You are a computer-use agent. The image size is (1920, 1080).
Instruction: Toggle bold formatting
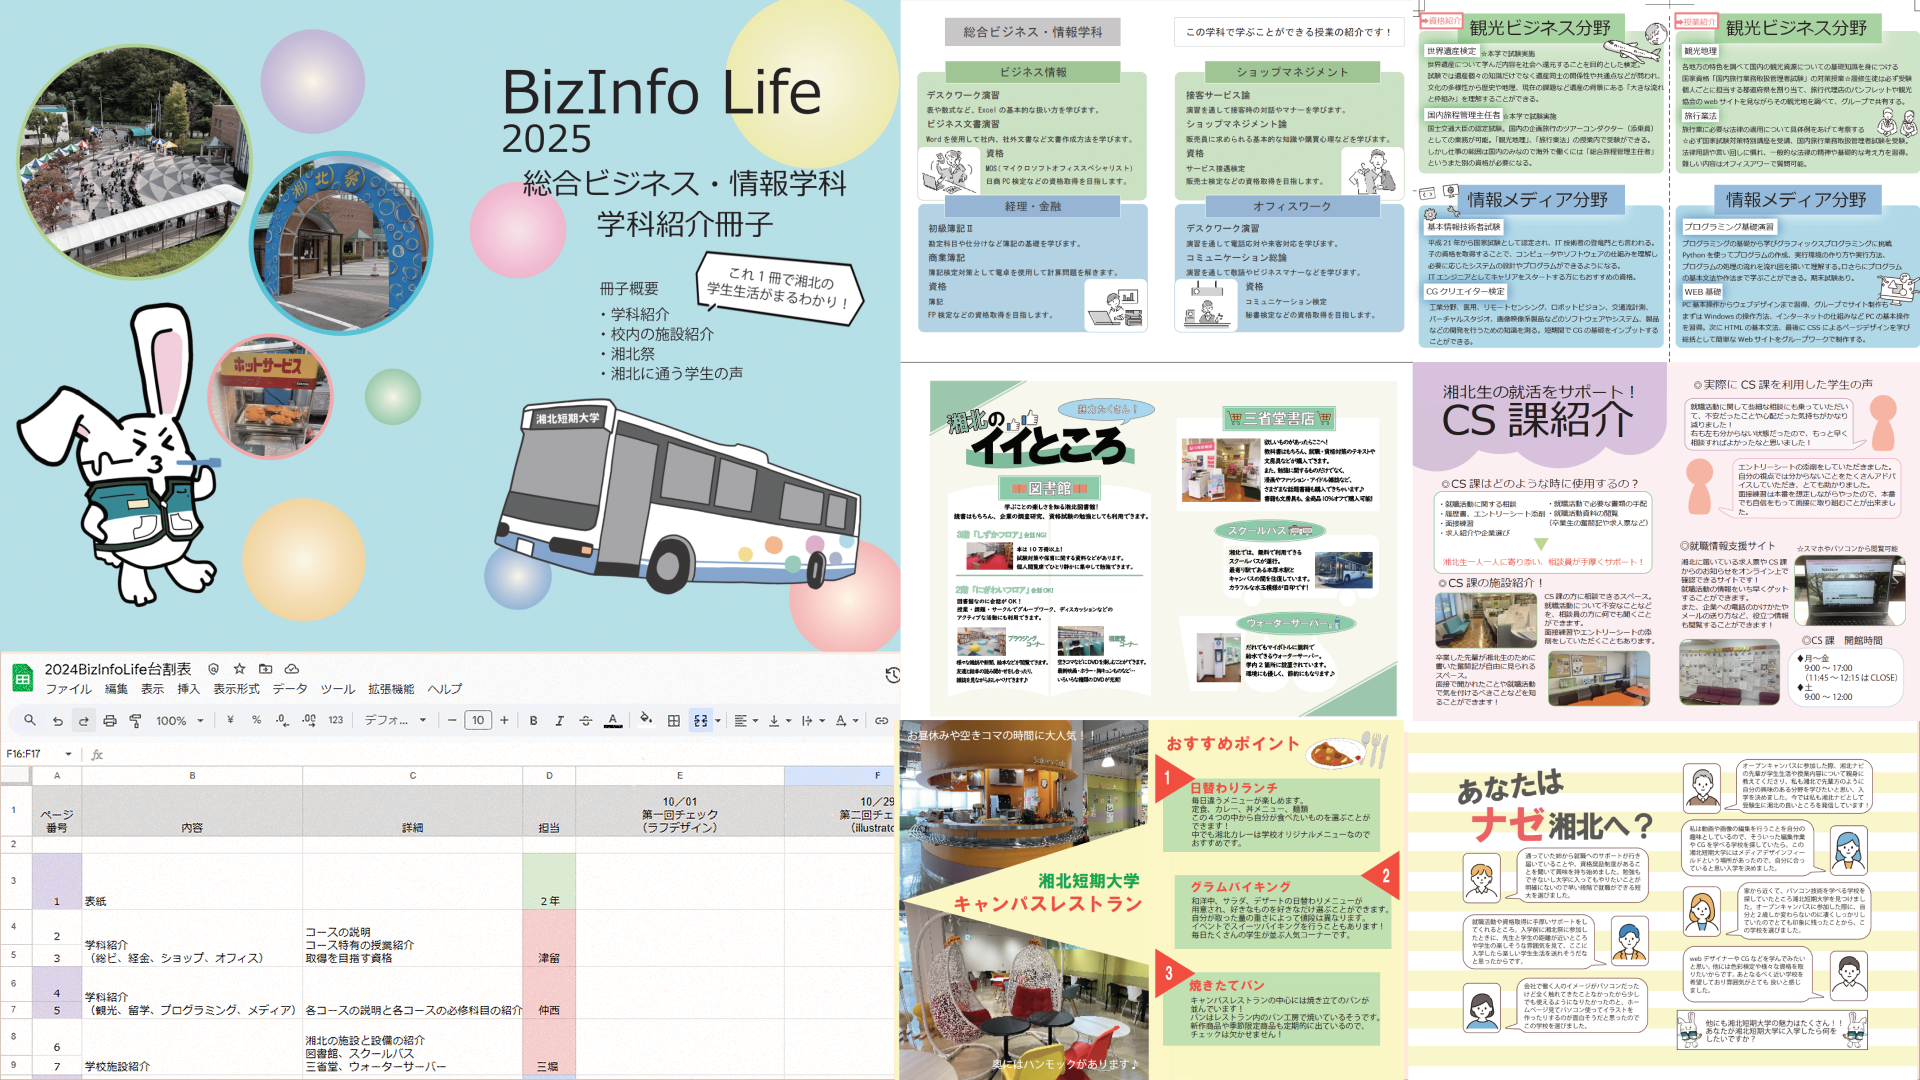[x=533, y=720]
